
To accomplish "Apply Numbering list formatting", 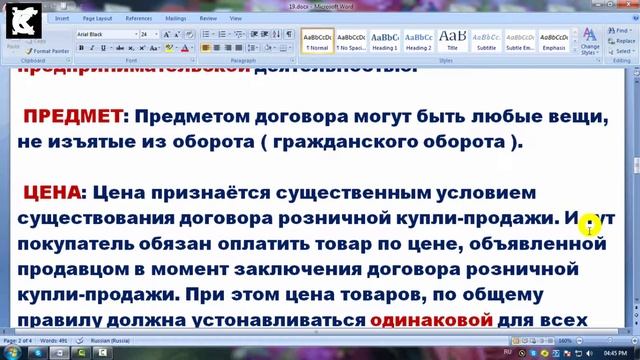I will [222, 34].
